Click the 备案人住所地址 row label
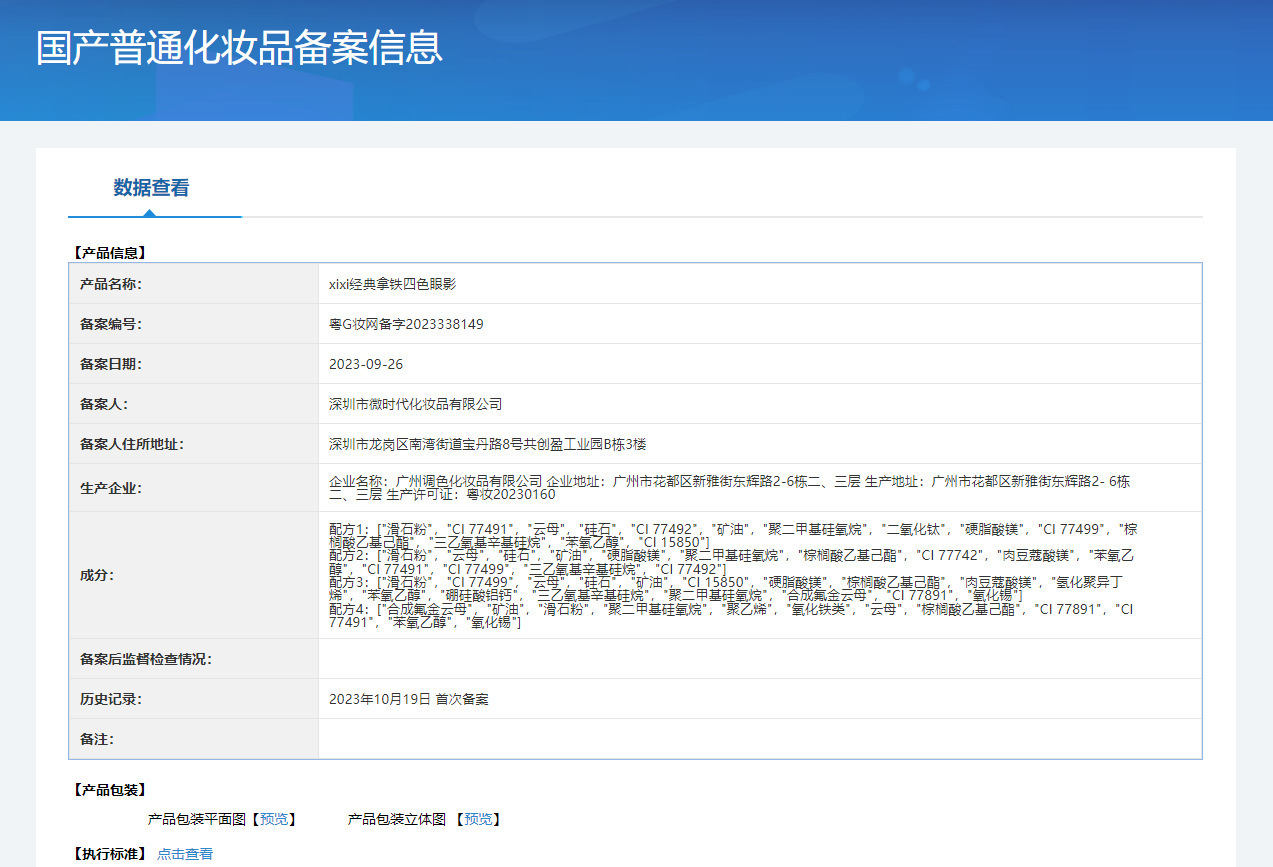This screenshot has width=1273, height=867. coord(132,444)
